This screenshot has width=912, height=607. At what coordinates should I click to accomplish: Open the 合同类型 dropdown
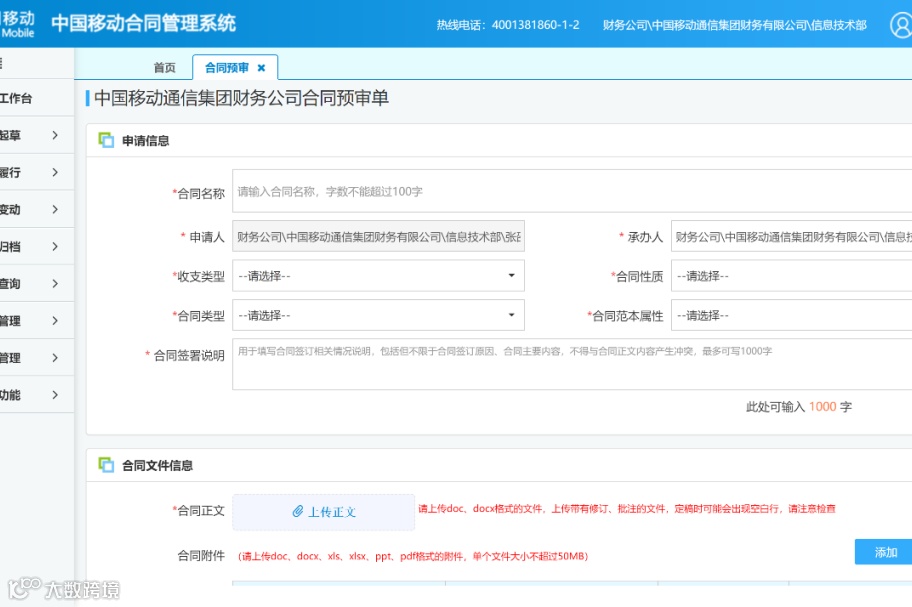coord(378,315)
